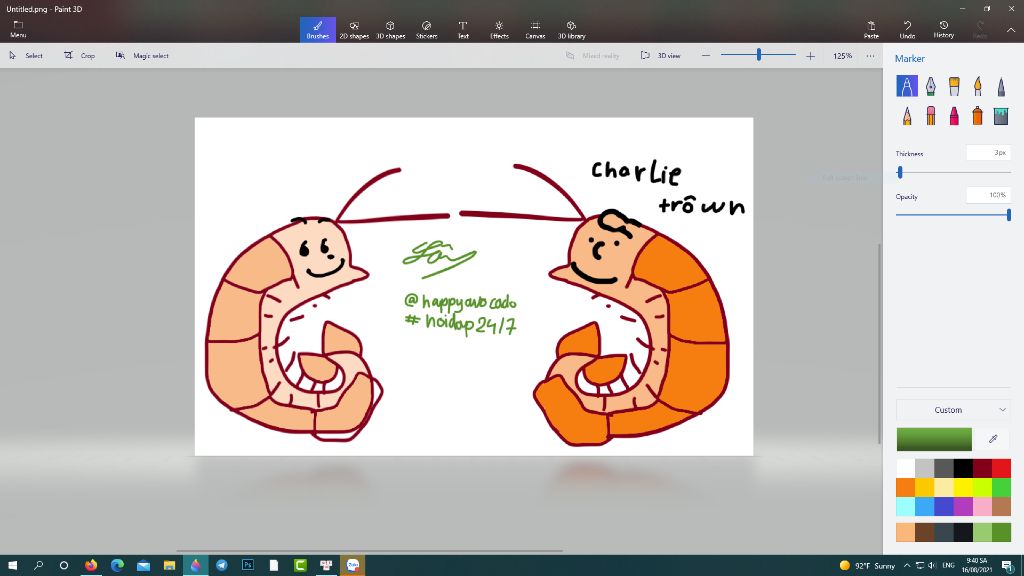
Task: Choose the Oil brush tool
Action: (x=954, y=86)
